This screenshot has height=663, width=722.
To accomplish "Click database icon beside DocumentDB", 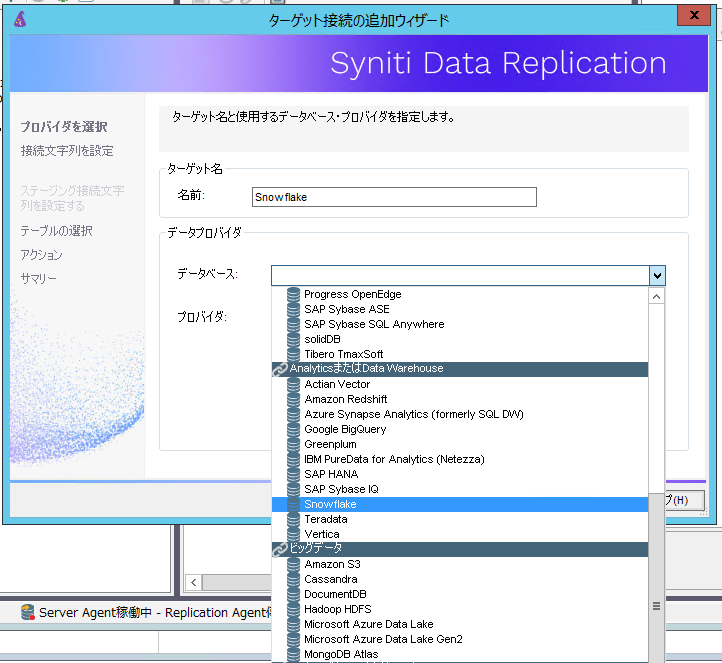I will (x=293, y=594).
